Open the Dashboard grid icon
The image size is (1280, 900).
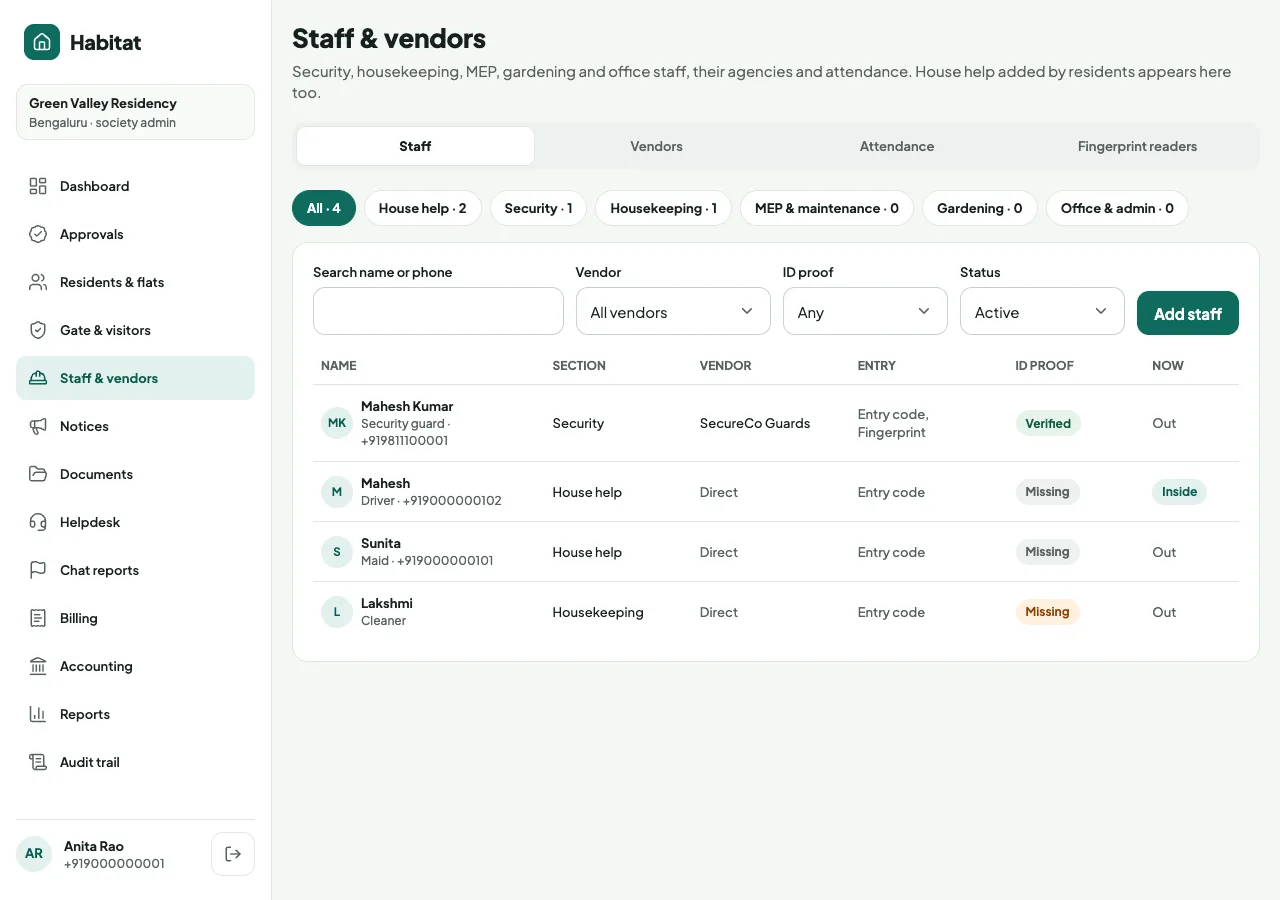tap(38, 186)
